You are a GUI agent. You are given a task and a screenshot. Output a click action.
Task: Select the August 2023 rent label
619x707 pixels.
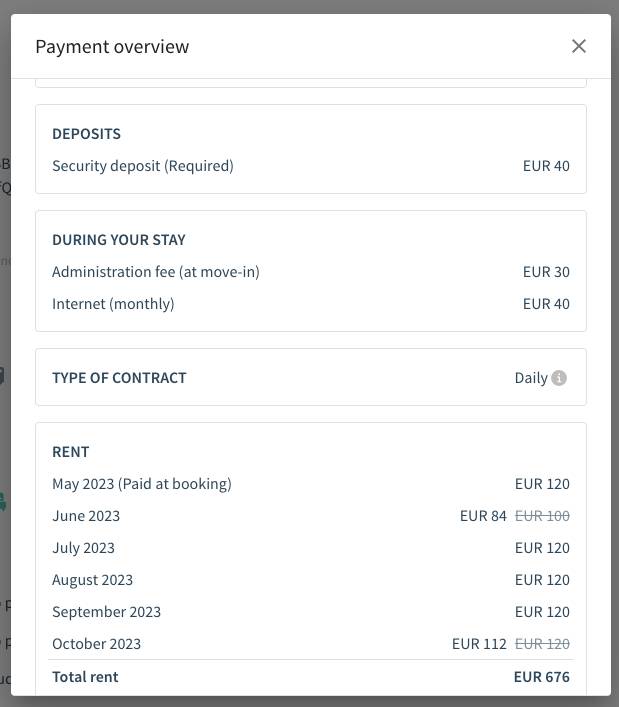pos(92,580)
